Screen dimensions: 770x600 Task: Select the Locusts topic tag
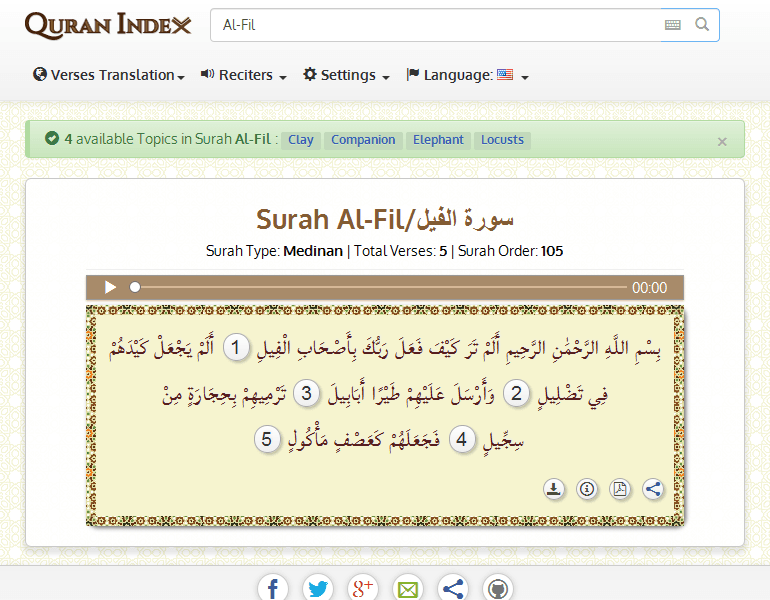(502, 140)
